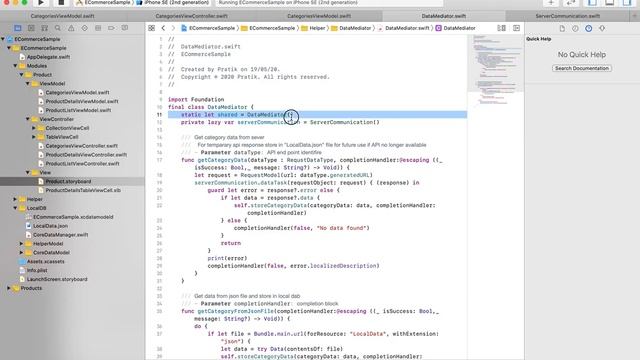Open the Source Control navigator
This screenshot has width=640, height=360.
pyautogui.click(x=31, y=28)
